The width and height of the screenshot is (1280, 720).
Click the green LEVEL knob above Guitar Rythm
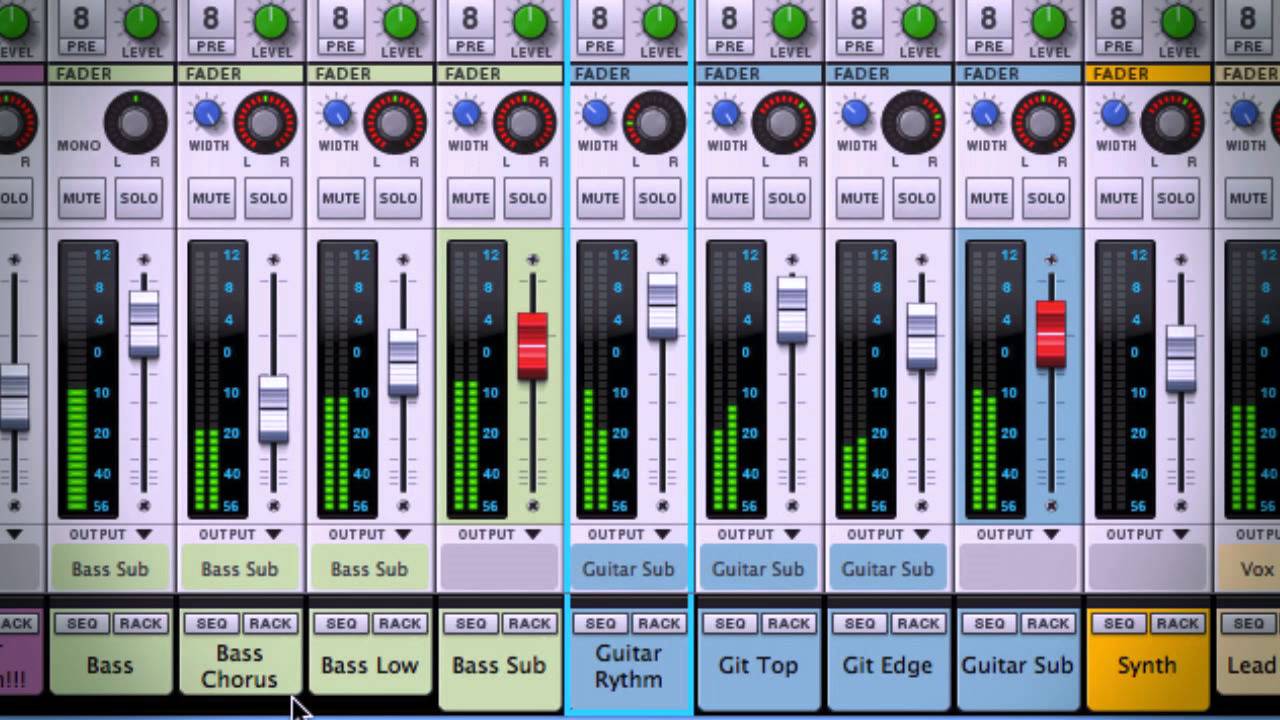pos(660,21)
